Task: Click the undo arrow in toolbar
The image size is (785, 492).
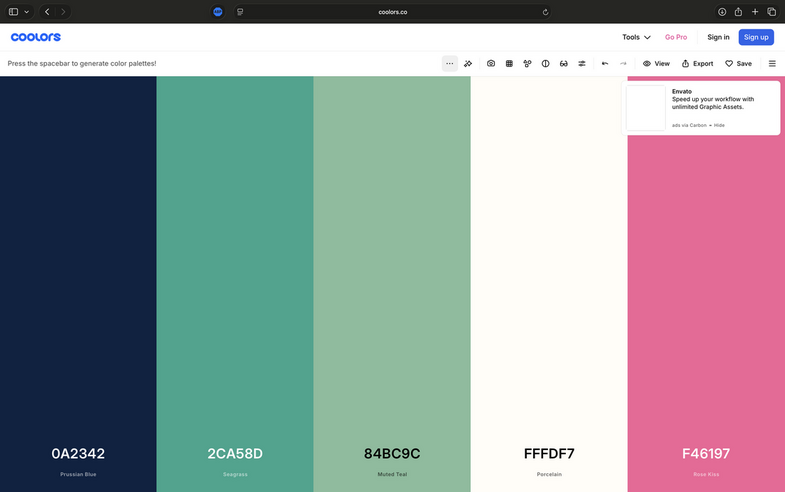Action: tap(605, 63)
